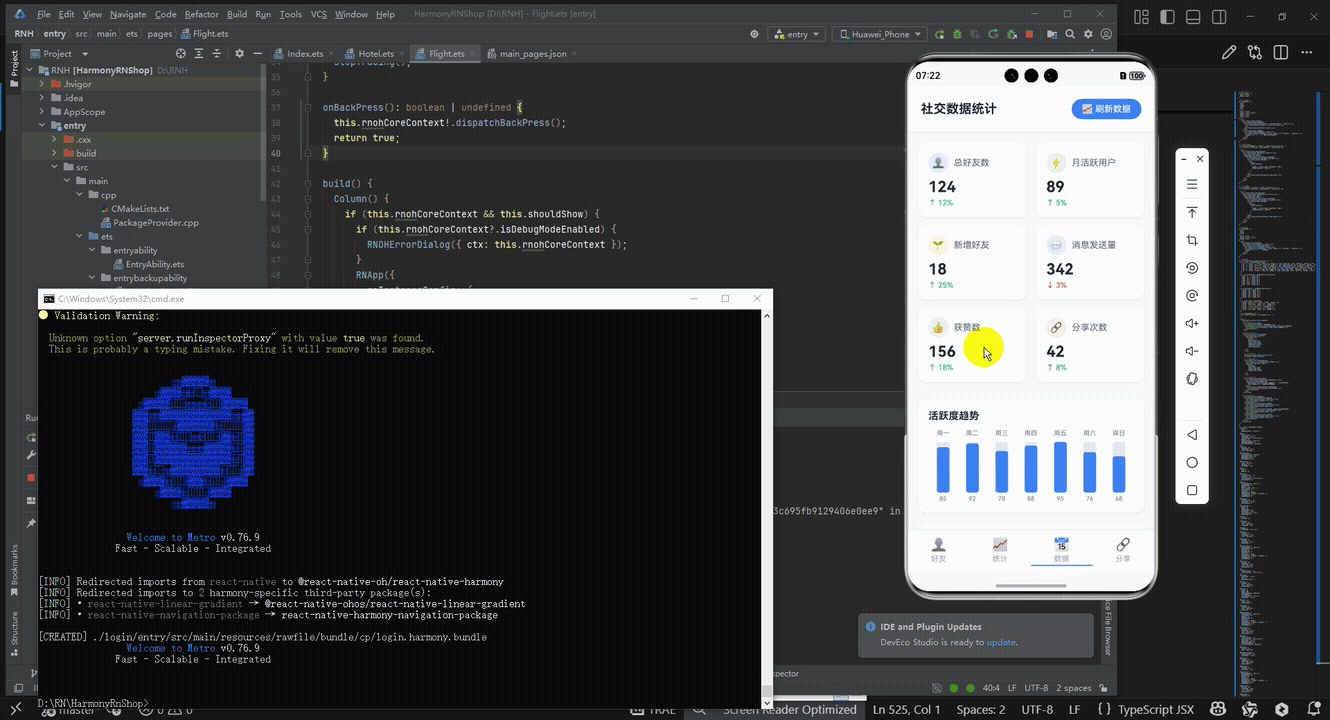Click the Run entry icon in DevEco toolbar
Image resolution: width=1330 pixels, height=720 pixels.
(940, 34)
